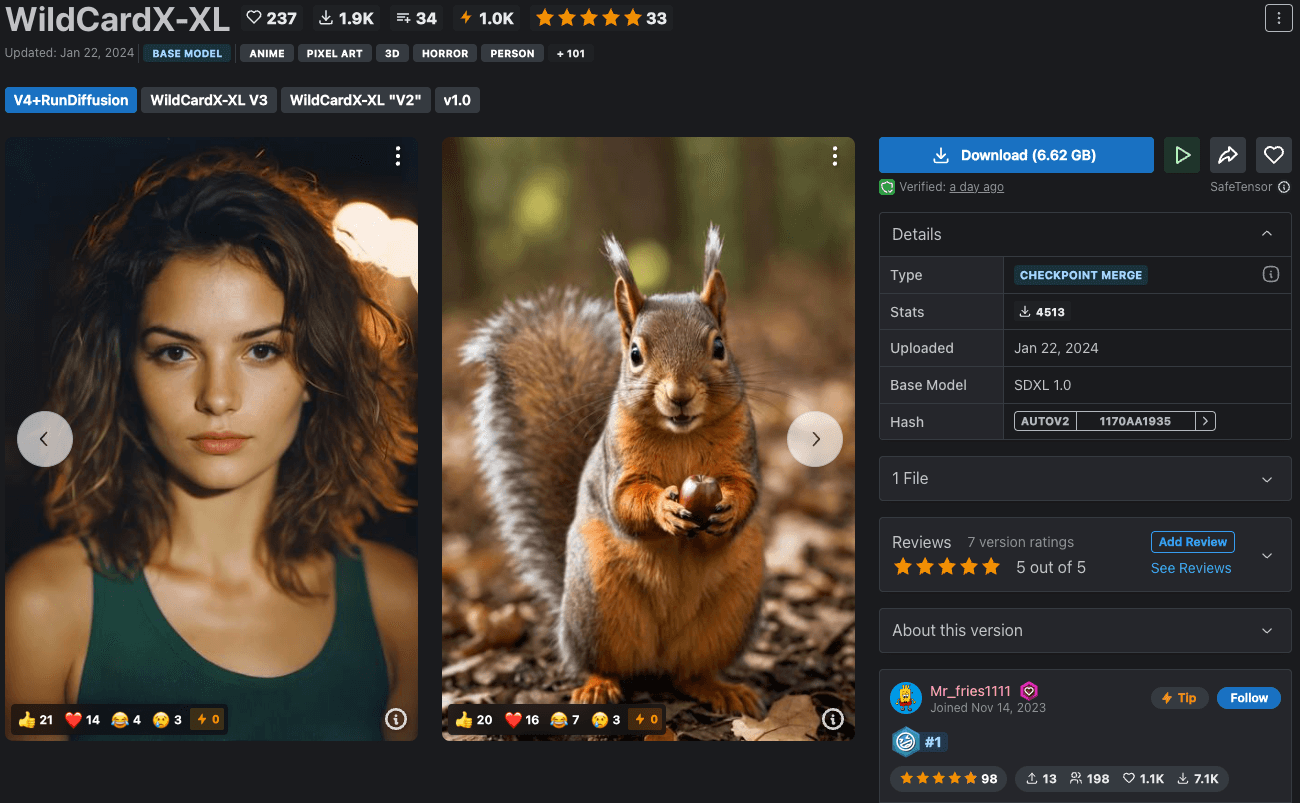
Task: Click the HORROR tag
Action: coord(445,53)
